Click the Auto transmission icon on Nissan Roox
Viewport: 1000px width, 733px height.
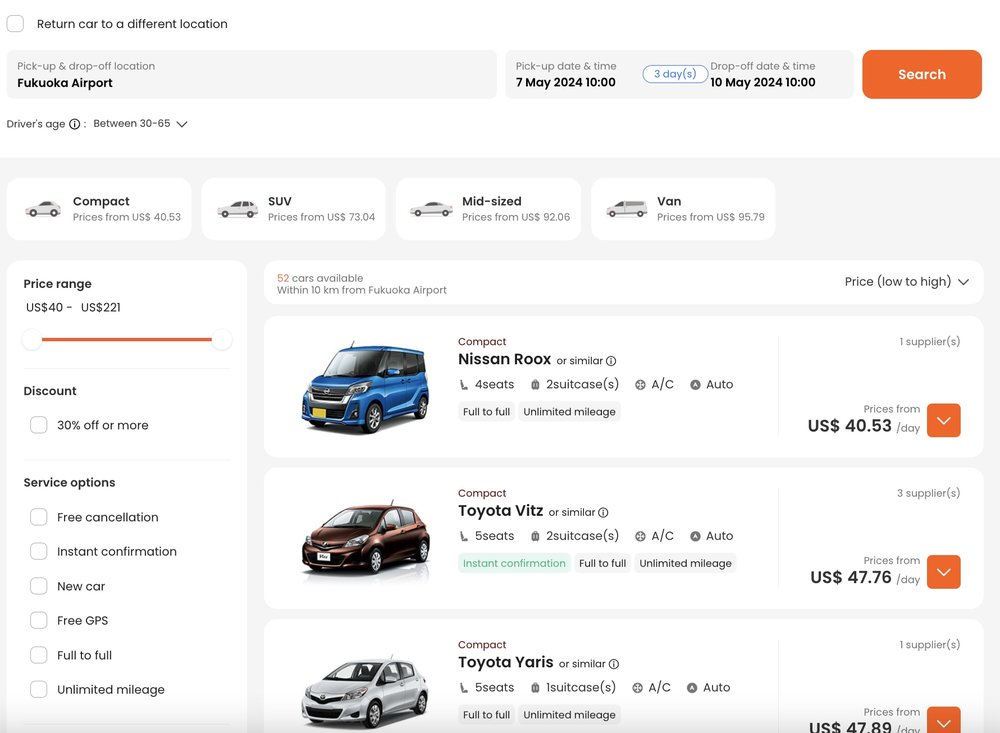pyautogui.click(x=695, y=385)
